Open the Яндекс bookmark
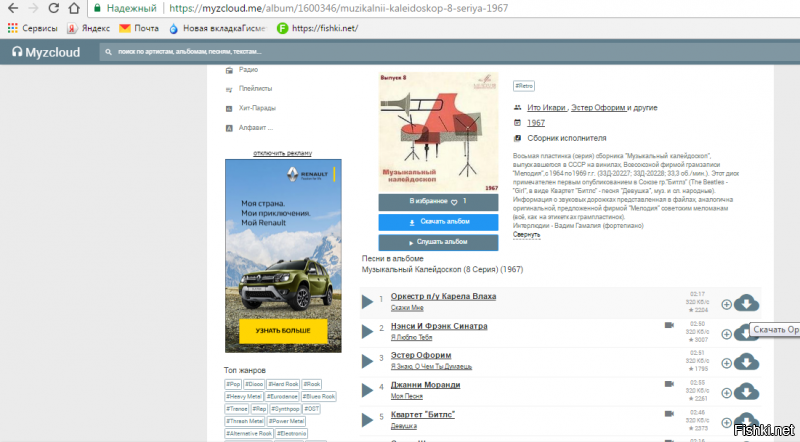800x442 pixels. [89, 28]
